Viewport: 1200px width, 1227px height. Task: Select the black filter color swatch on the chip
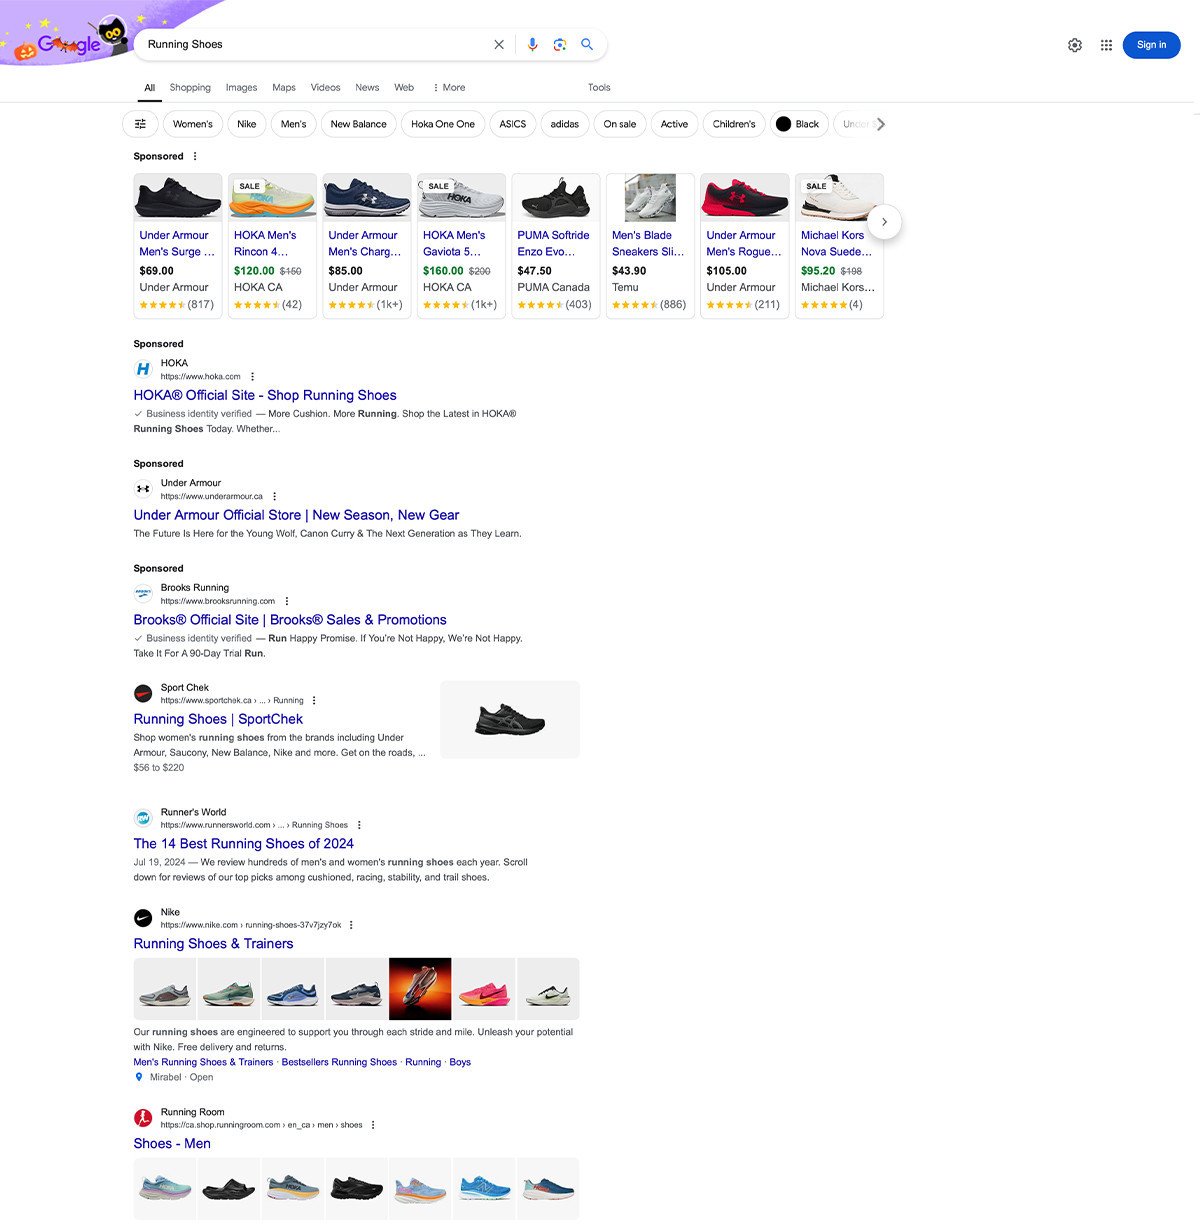(x=784, y=123)
